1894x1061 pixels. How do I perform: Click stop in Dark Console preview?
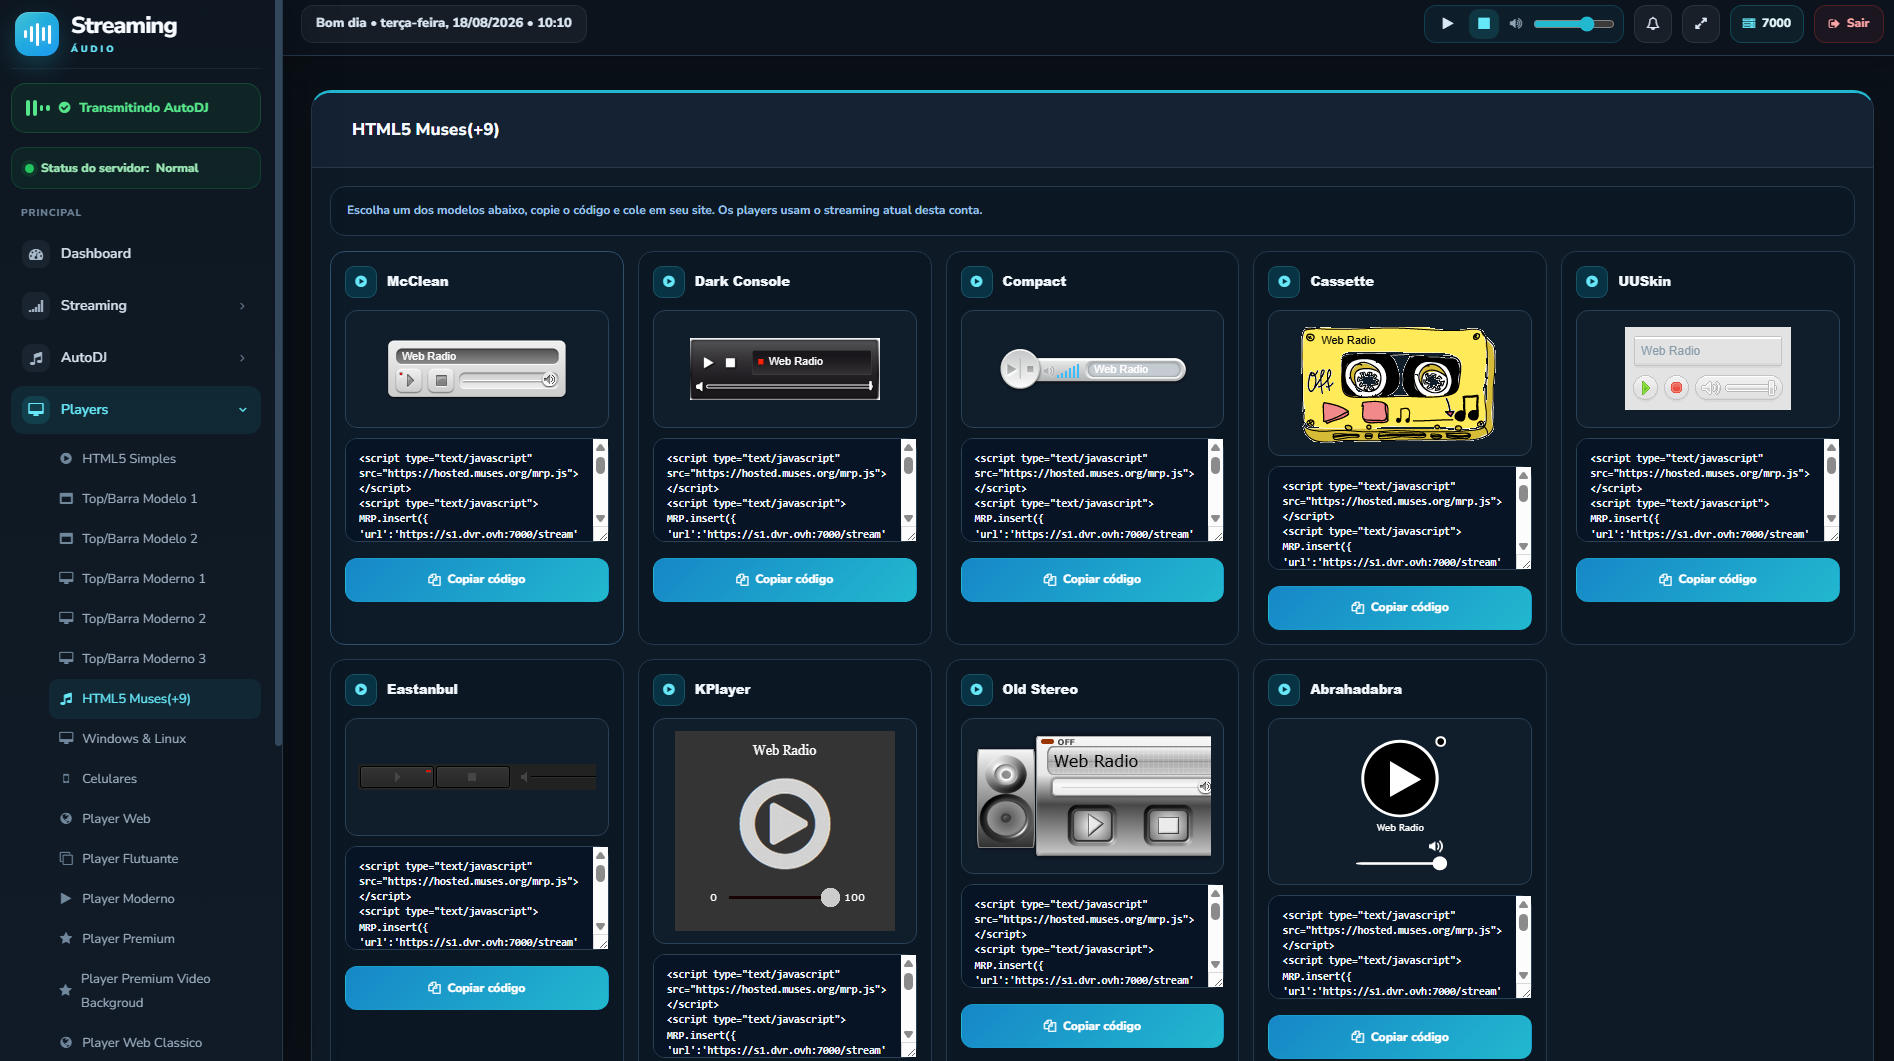730,363
